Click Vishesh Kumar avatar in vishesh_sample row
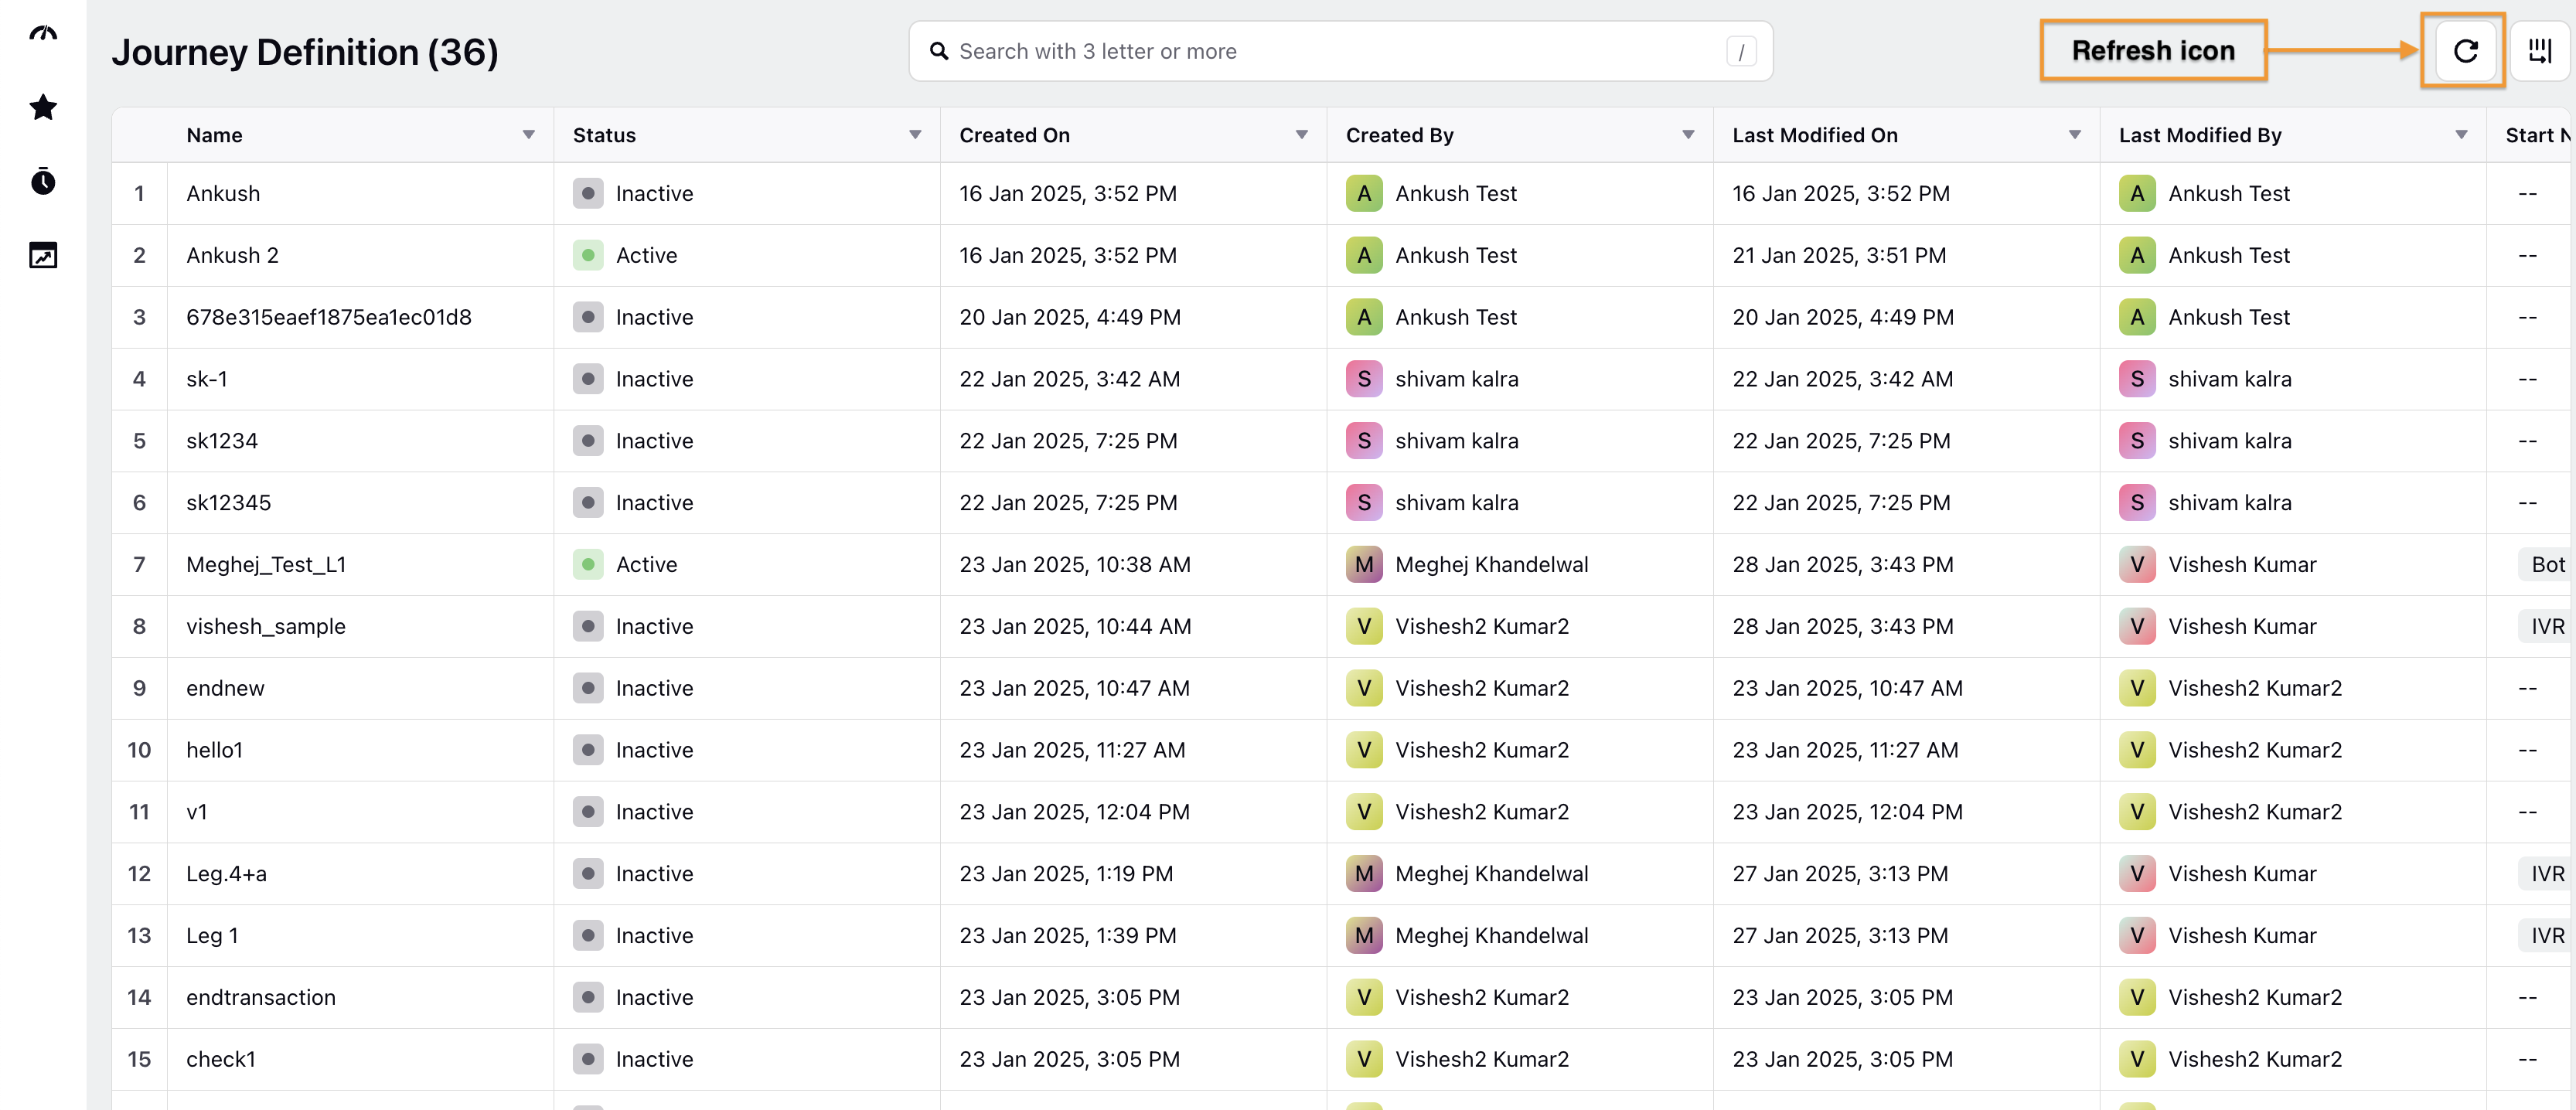 coord(2136,626)
